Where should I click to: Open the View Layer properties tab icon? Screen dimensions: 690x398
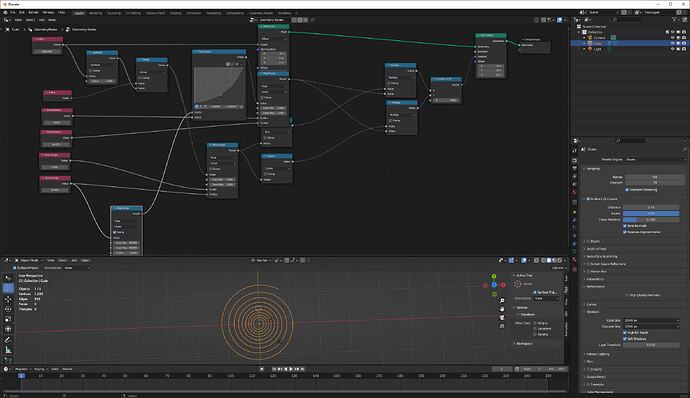tap(575, 176)
